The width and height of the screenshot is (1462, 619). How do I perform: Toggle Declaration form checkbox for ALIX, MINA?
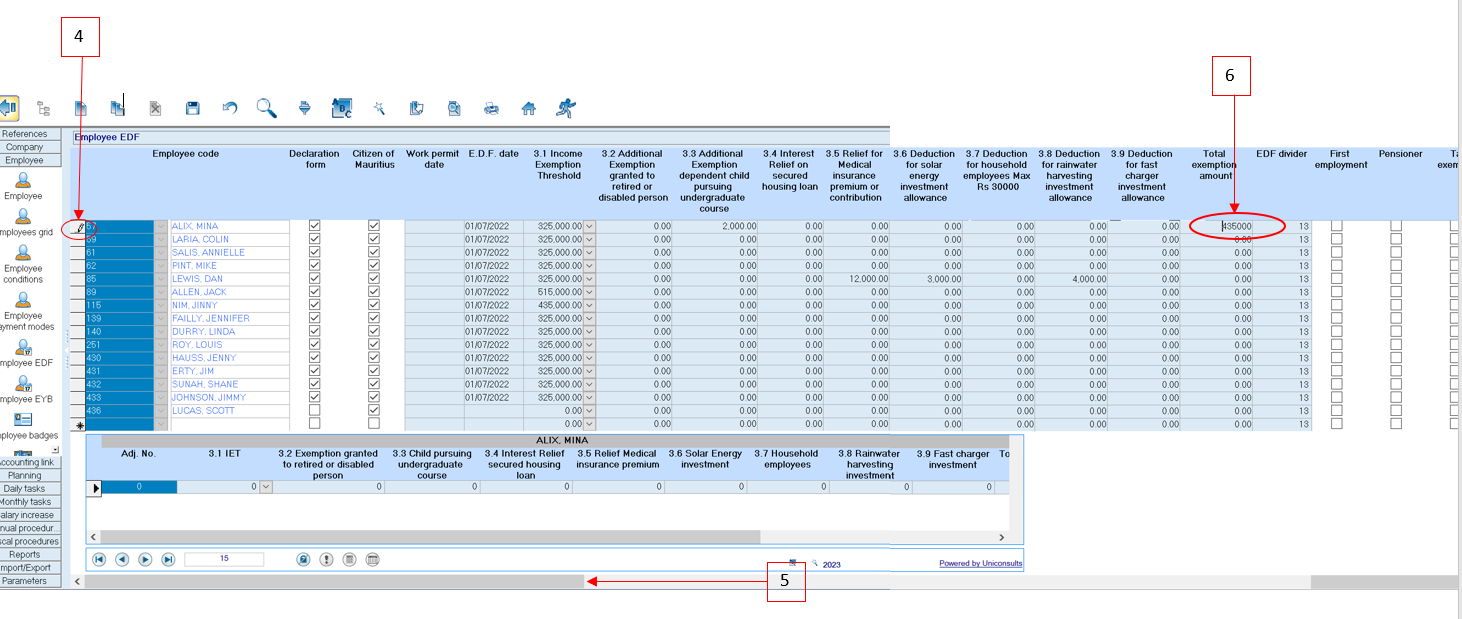point(315,226)
